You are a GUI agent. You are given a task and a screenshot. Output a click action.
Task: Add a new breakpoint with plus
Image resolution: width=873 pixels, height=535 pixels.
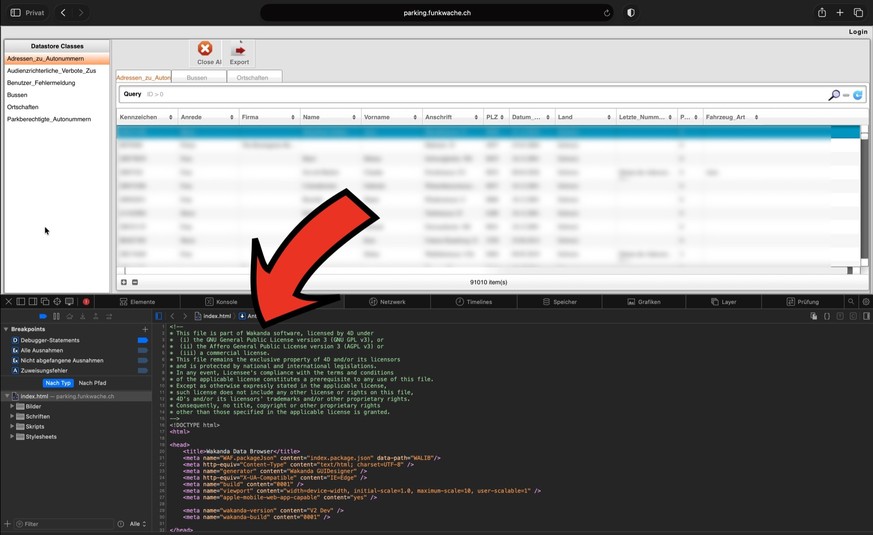[145, 329]
